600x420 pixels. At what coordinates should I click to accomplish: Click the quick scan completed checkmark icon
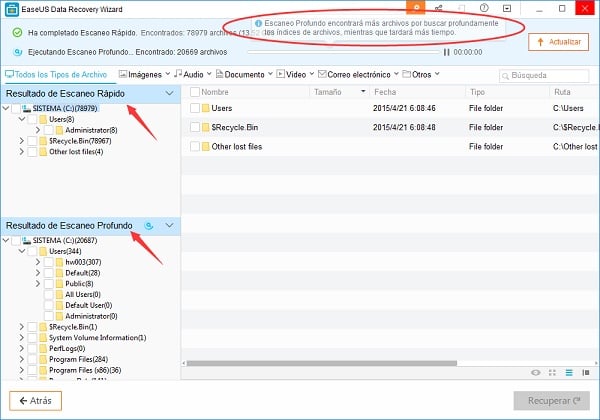pyautogui.click(x=17, y=33)
